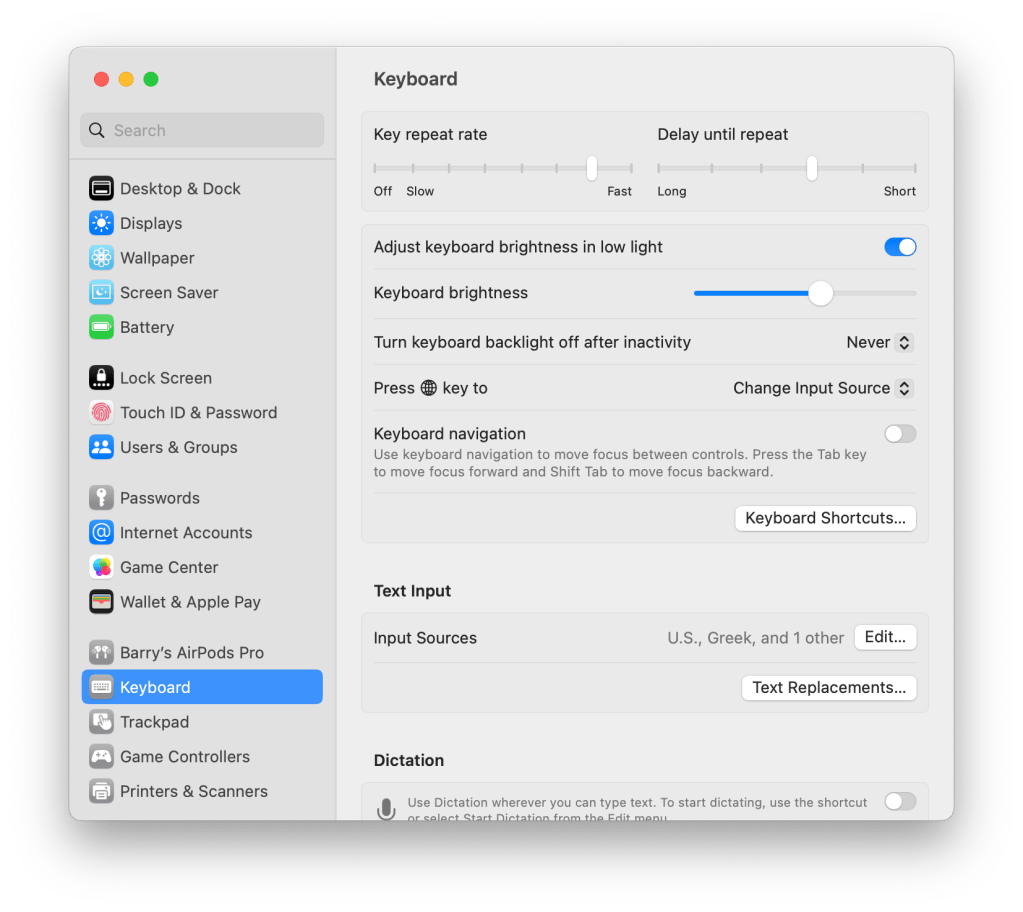The image size is (1023, 912).
Task: Open Keyboard Shortcuts dialog
Action: [x=825, y=518]
